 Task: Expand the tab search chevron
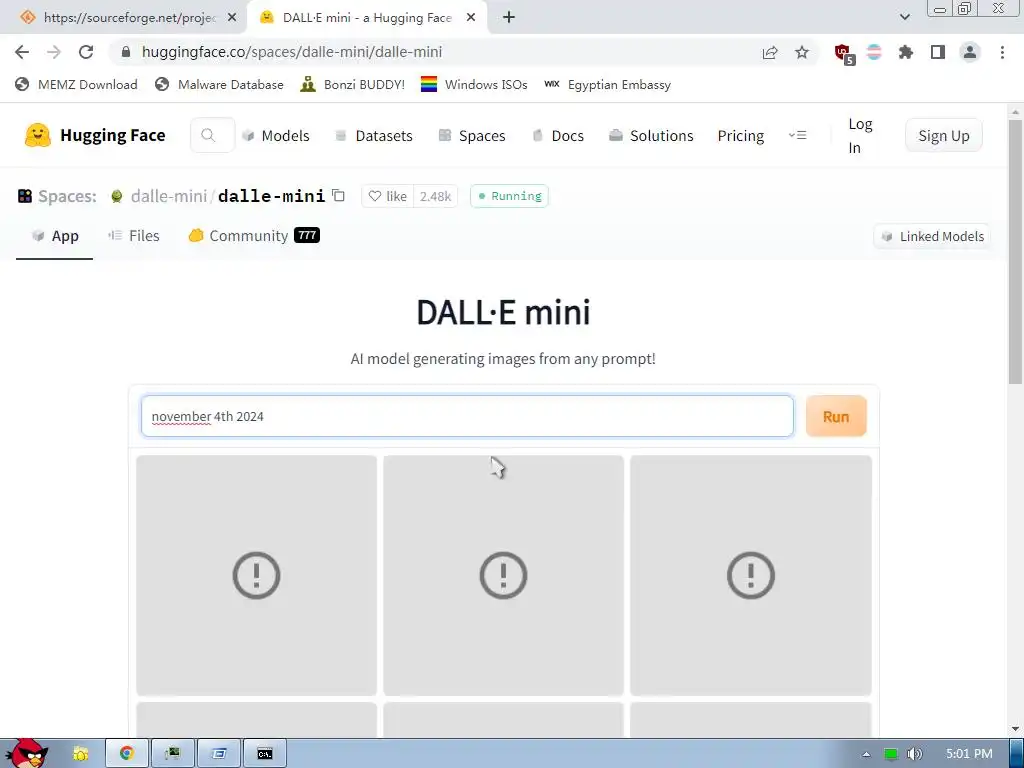(x=904, y=18)
